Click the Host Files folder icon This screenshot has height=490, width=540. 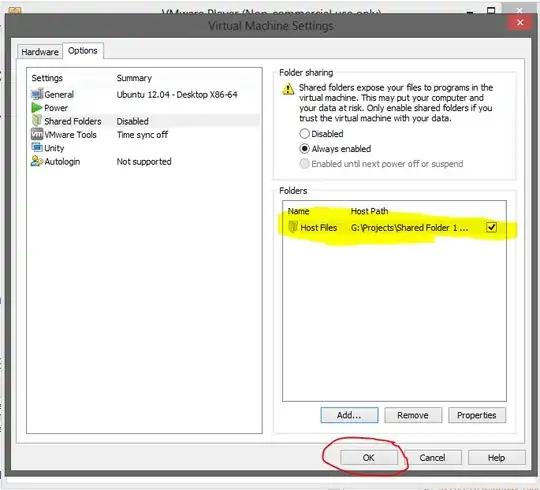pyautogui.click(x=293, y=227)
